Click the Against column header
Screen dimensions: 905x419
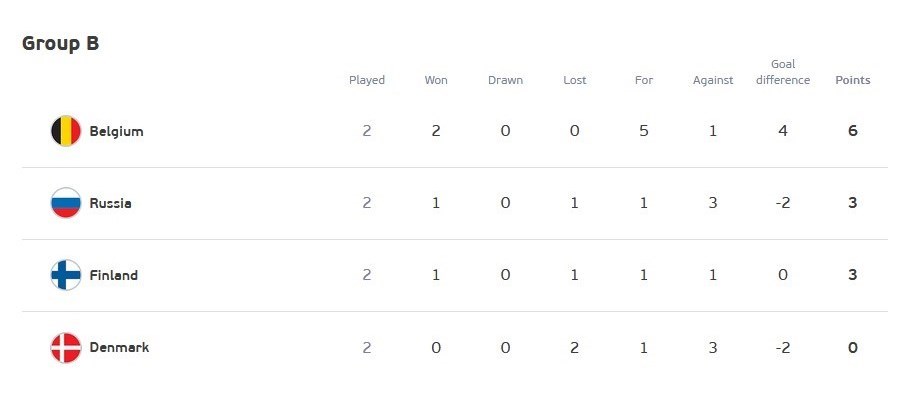713,80
